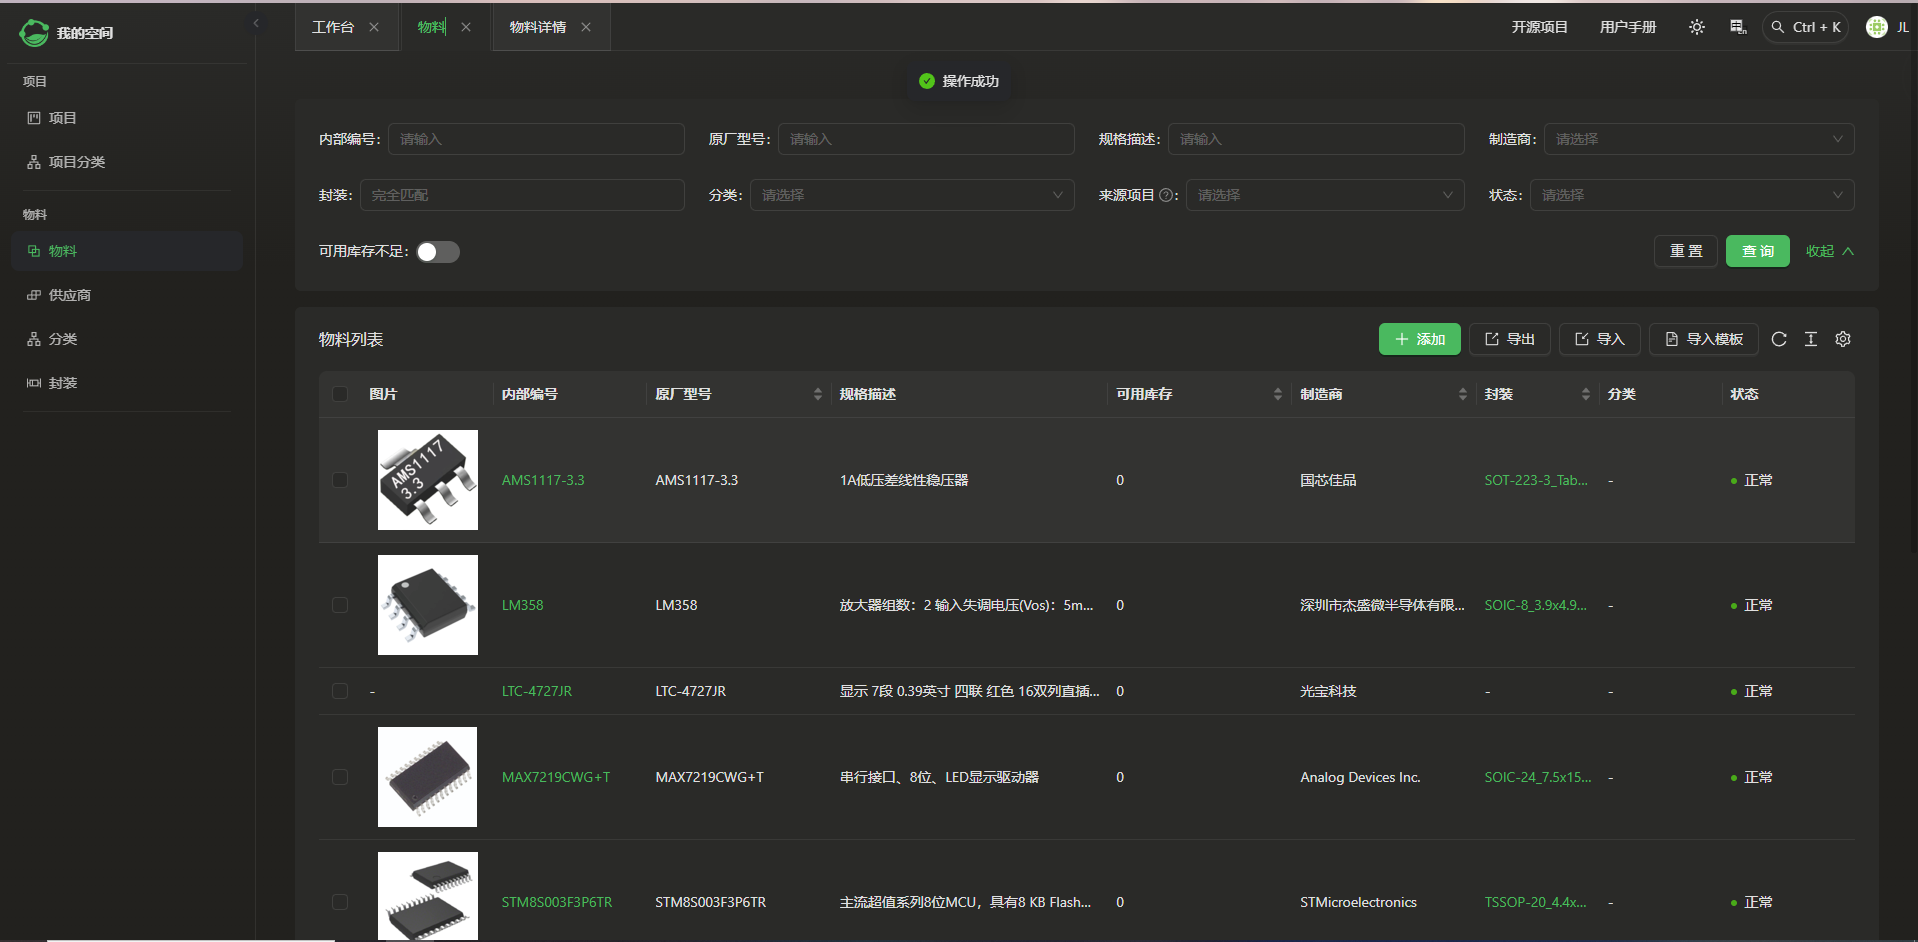Select the LM358 row checkbox

[x=340, y=605]
